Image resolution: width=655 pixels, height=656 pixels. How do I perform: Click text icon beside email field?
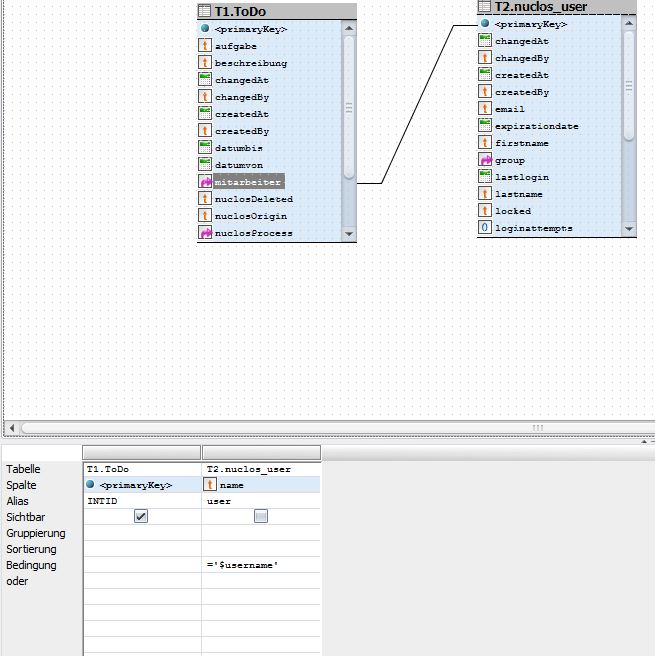tap(485, 108)
